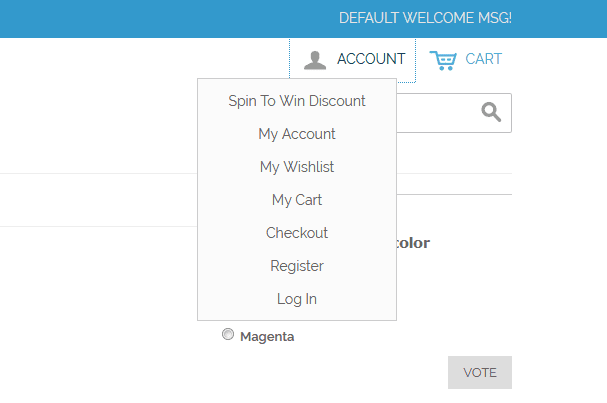Click the Magenta option label

267,337
